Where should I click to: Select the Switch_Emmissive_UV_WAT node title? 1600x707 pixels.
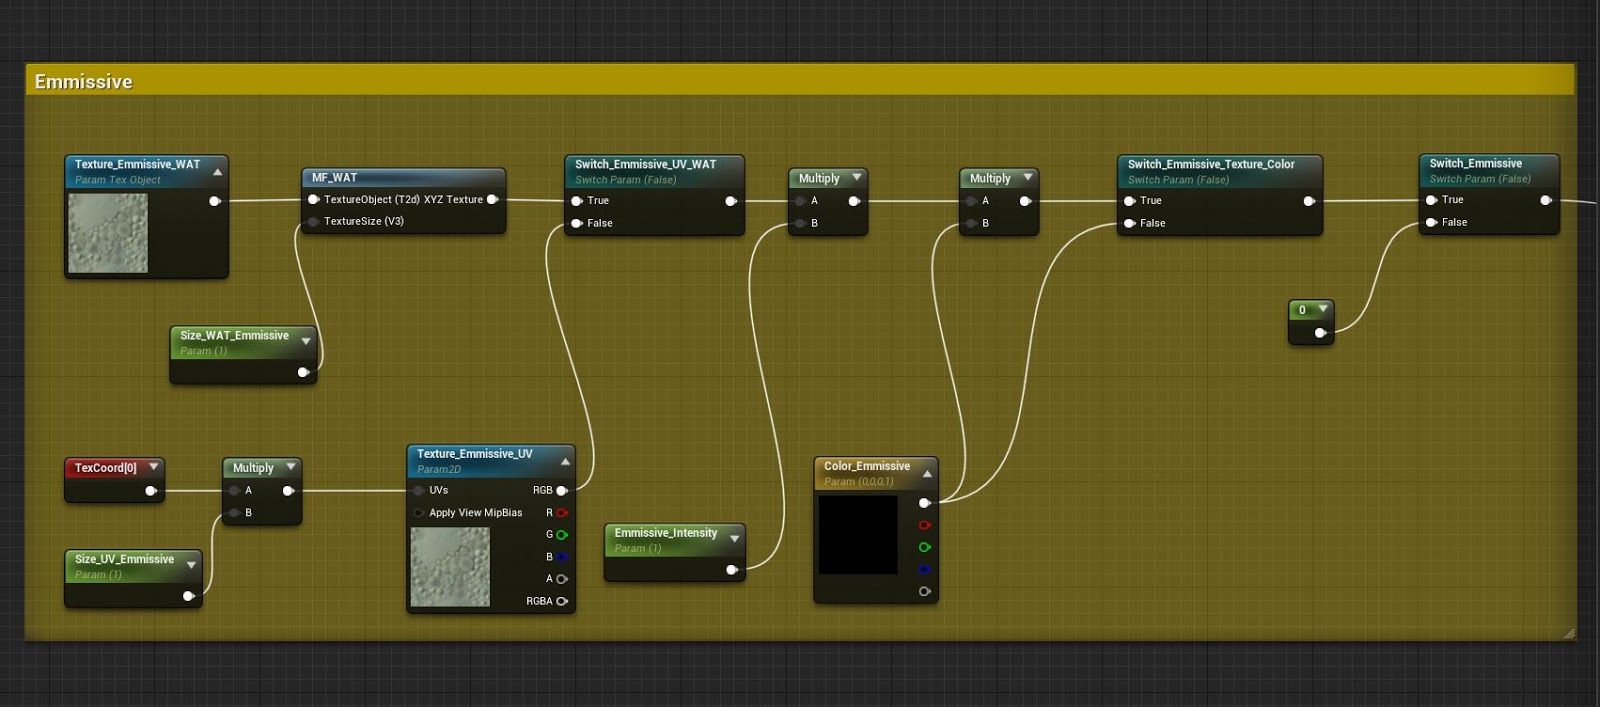645,164
